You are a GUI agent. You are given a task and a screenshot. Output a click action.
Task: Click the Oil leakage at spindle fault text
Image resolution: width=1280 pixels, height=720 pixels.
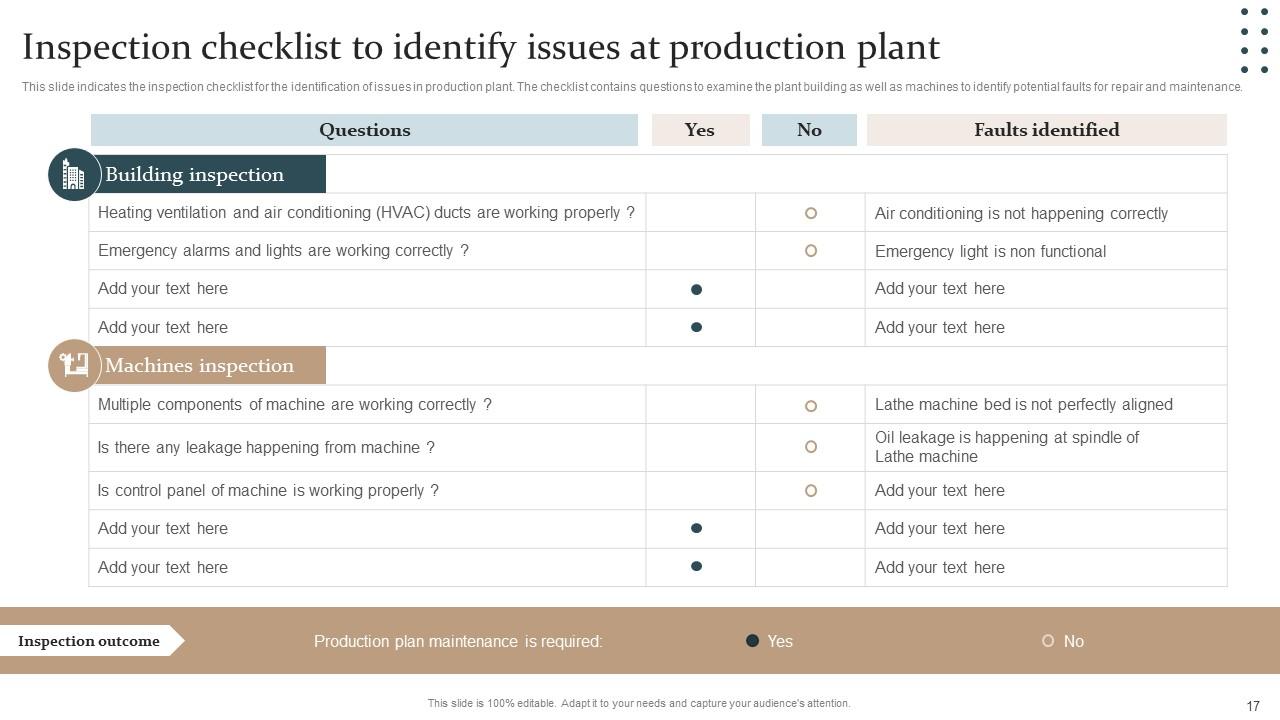[x=1007, y=447]
